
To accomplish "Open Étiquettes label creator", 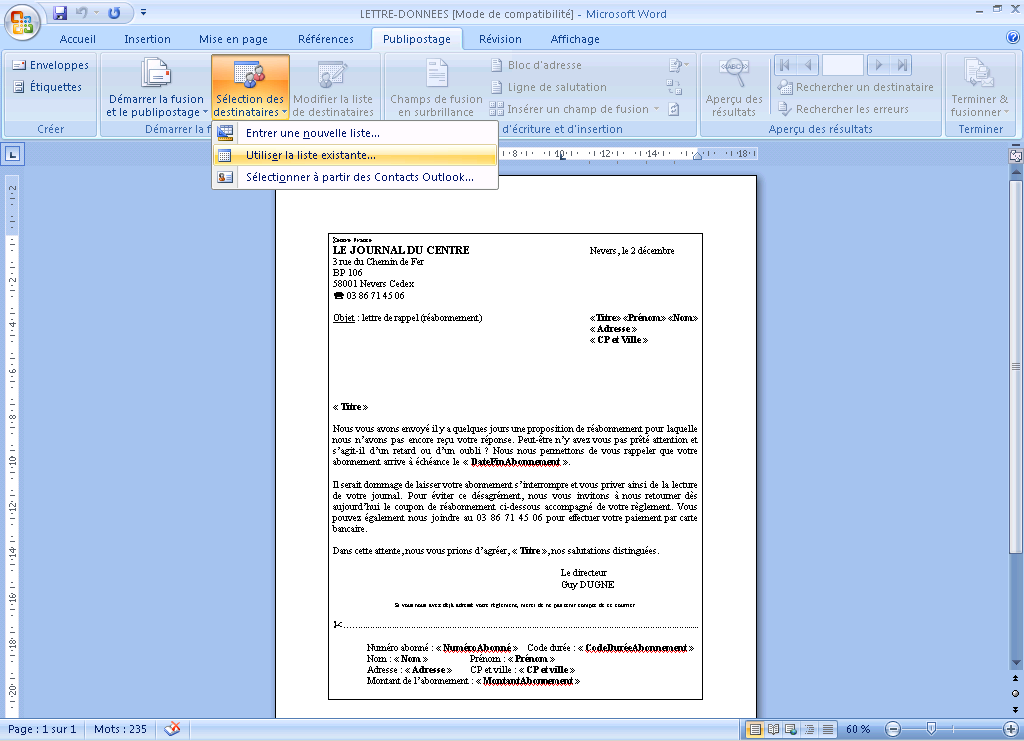I will [50, 87].
